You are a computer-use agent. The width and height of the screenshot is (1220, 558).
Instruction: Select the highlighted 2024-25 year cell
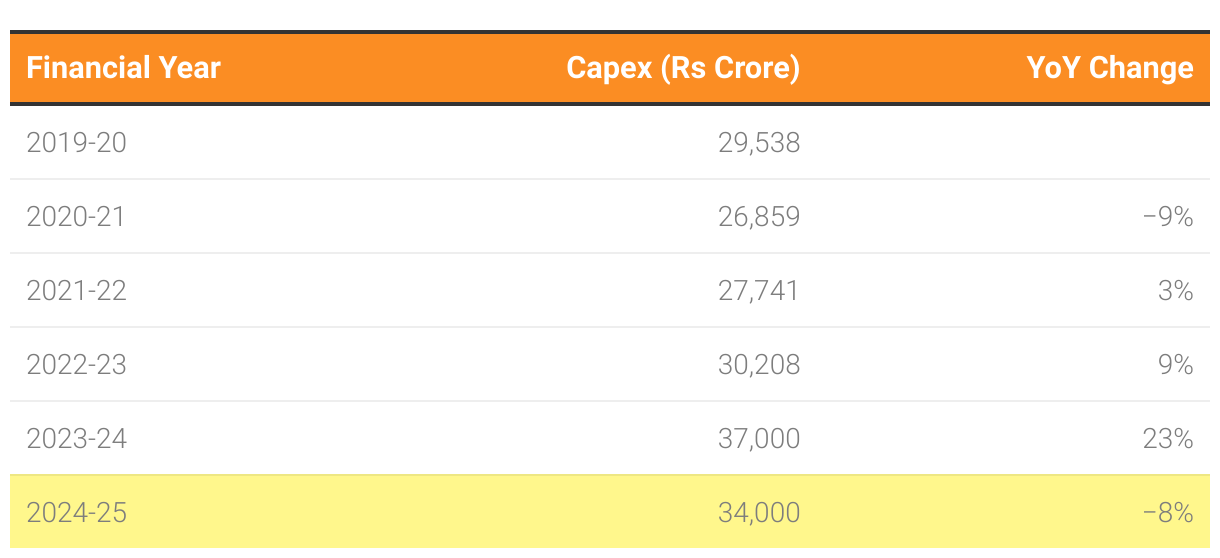click(77, 513)
